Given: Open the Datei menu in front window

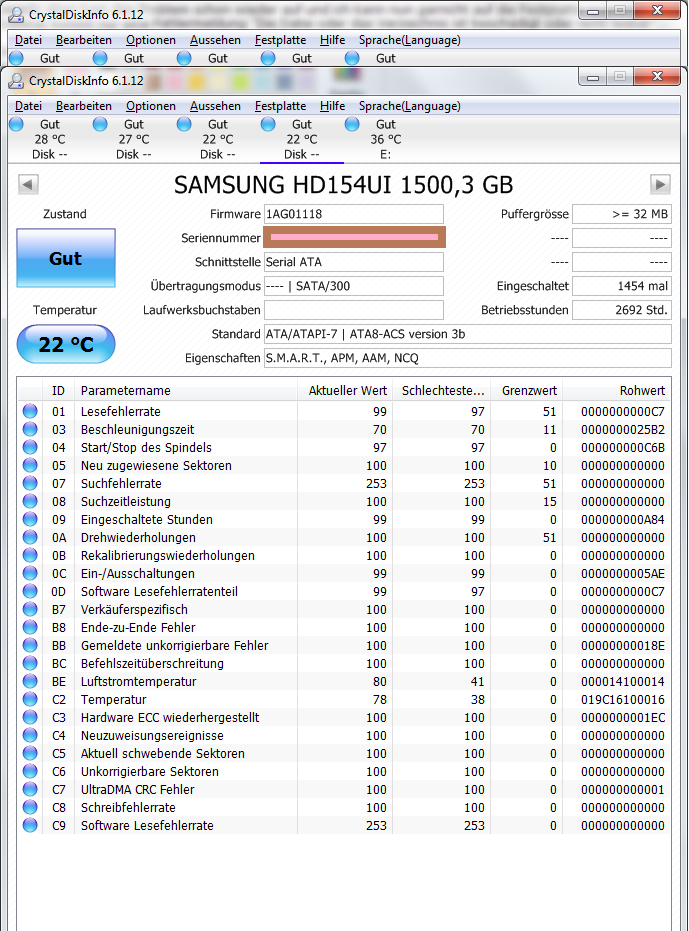Looking at the screenshot, I should tap(28, 106).
